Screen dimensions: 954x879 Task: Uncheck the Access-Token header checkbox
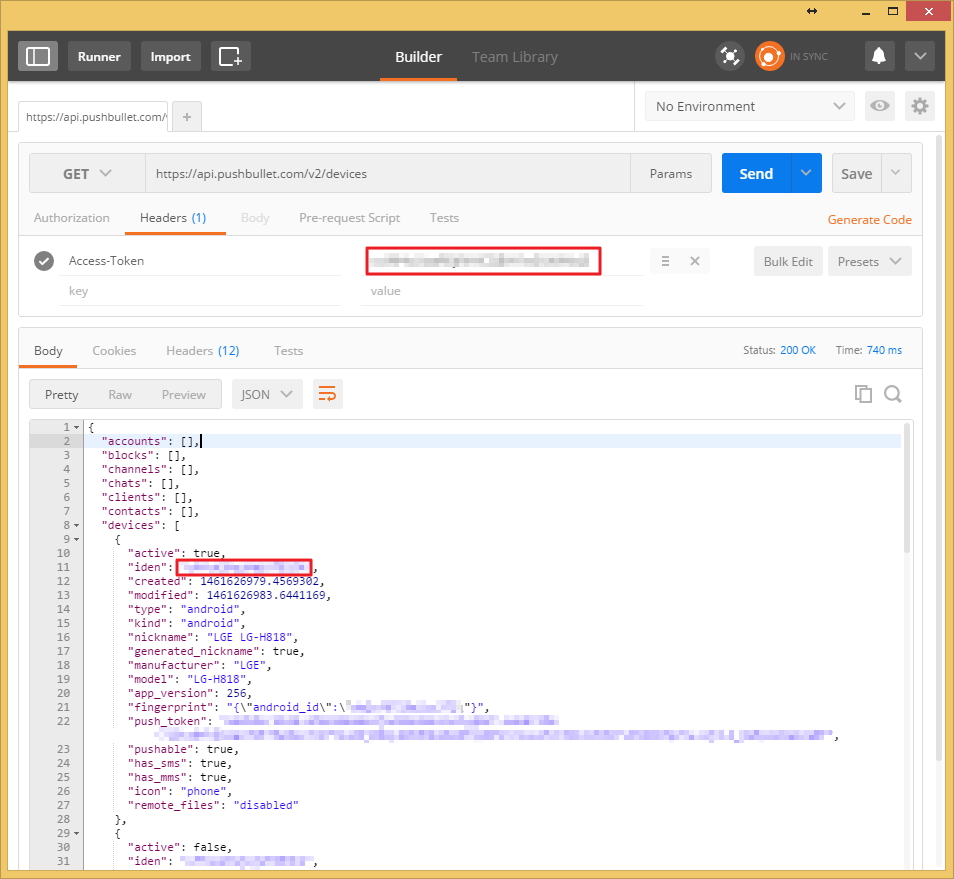coord(44,261)
